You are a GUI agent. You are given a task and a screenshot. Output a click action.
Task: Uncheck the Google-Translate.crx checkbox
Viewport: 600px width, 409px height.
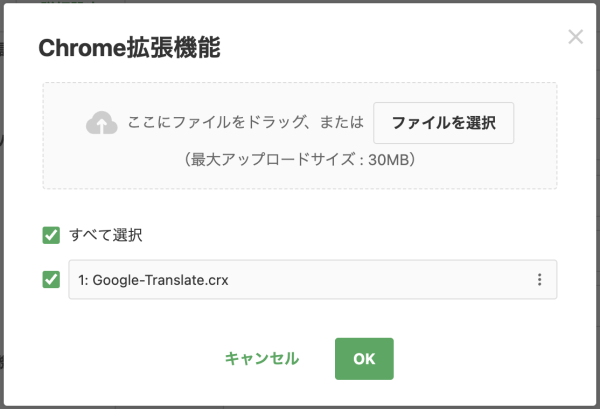click(x=51, y=280)
